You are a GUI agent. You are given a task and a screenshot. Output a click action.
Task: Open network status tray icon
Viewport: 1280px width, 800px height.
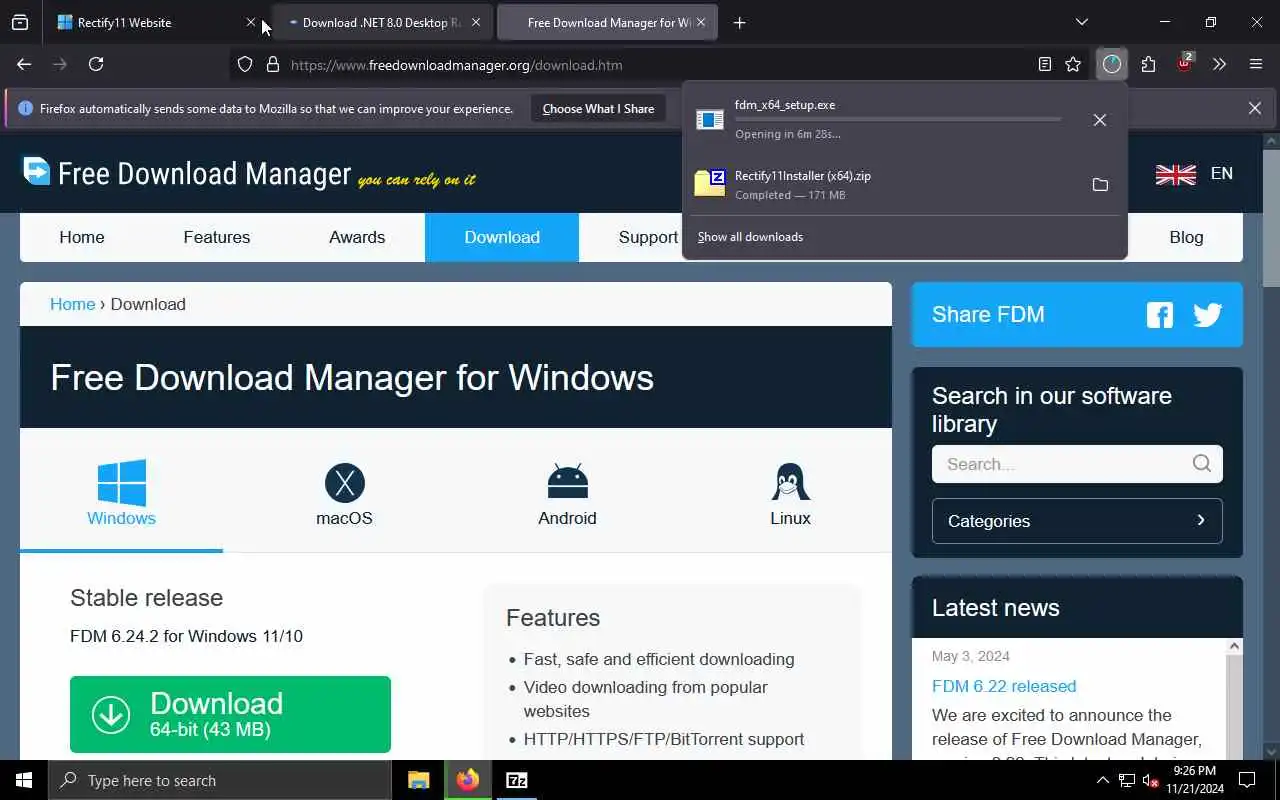pos(1126,780)
